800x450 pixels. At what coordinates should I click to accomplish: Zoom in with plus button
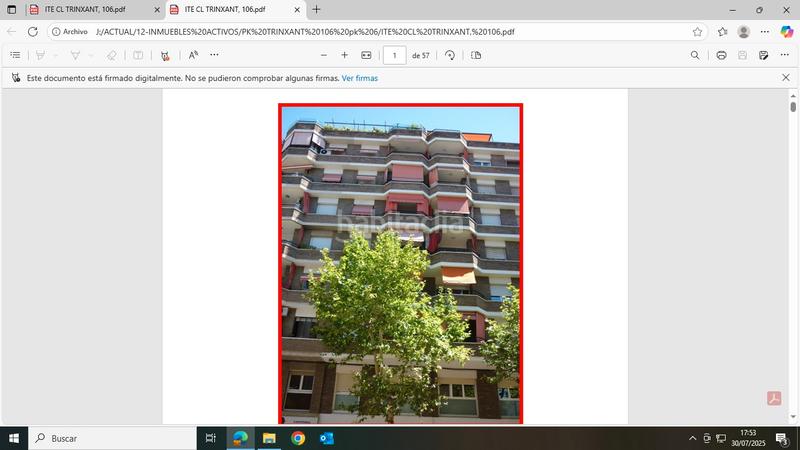click(x=344, y=55)
